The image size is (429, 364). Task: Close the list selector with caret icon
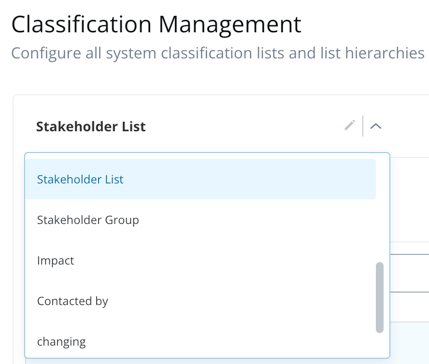pos(376,126)
